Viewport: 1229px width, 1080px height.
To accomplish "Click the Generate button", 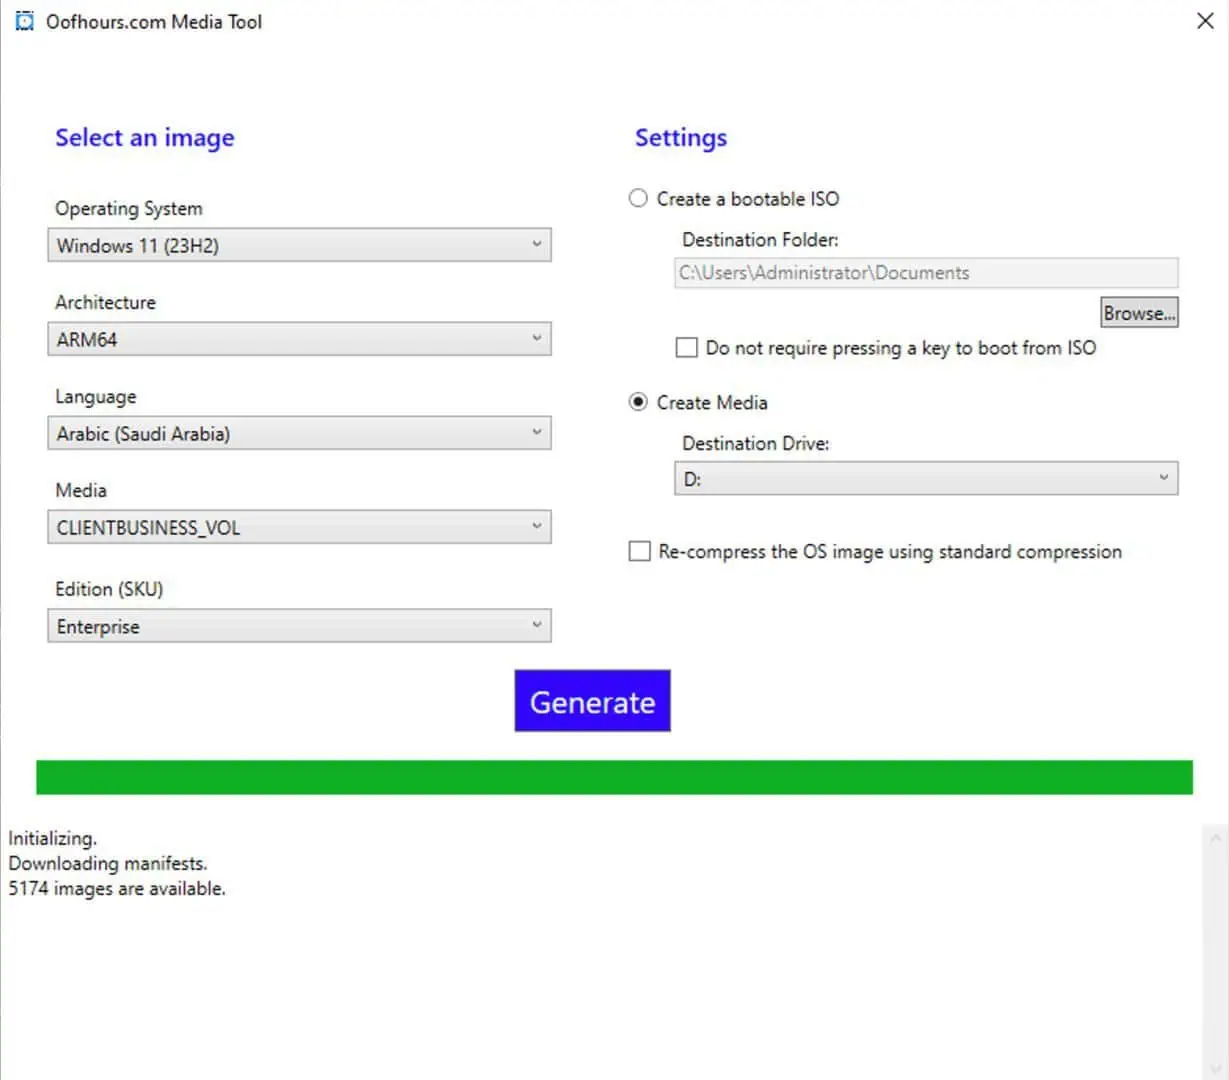I will (592, 701).
